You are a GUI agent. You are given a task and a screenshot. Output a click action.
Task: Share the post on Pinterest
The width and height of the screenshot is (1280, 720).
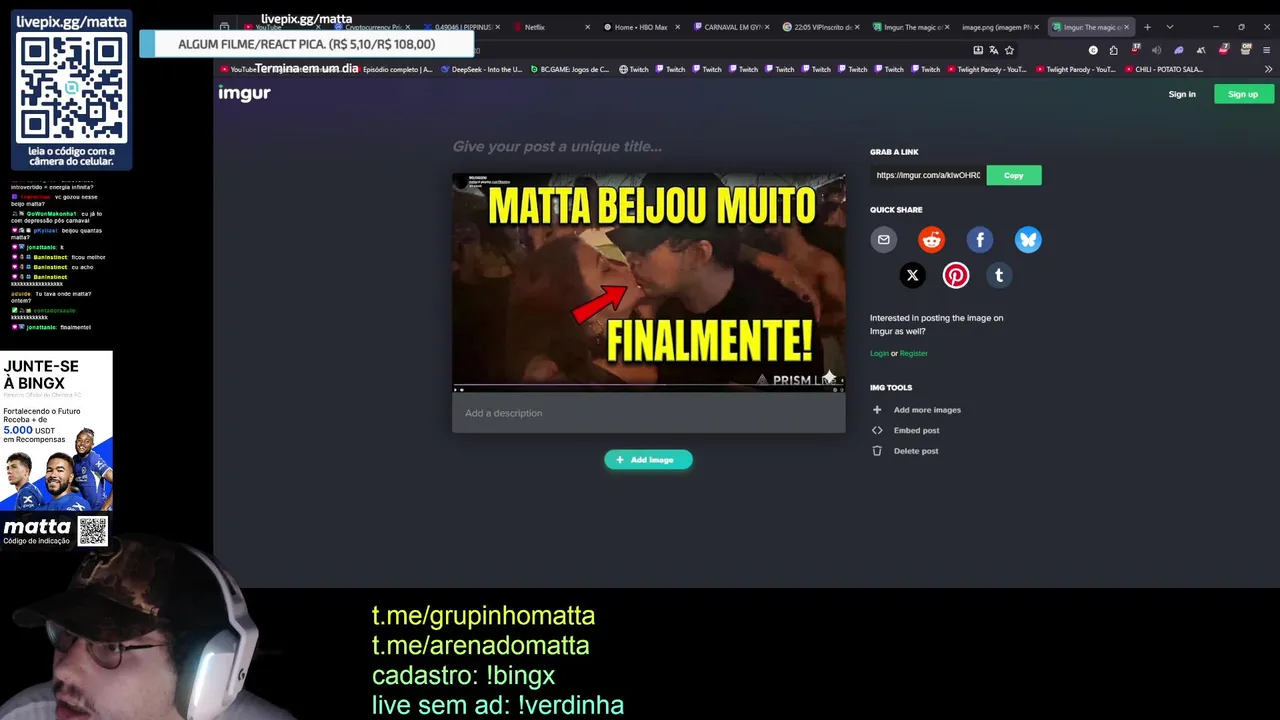[956, 275]
